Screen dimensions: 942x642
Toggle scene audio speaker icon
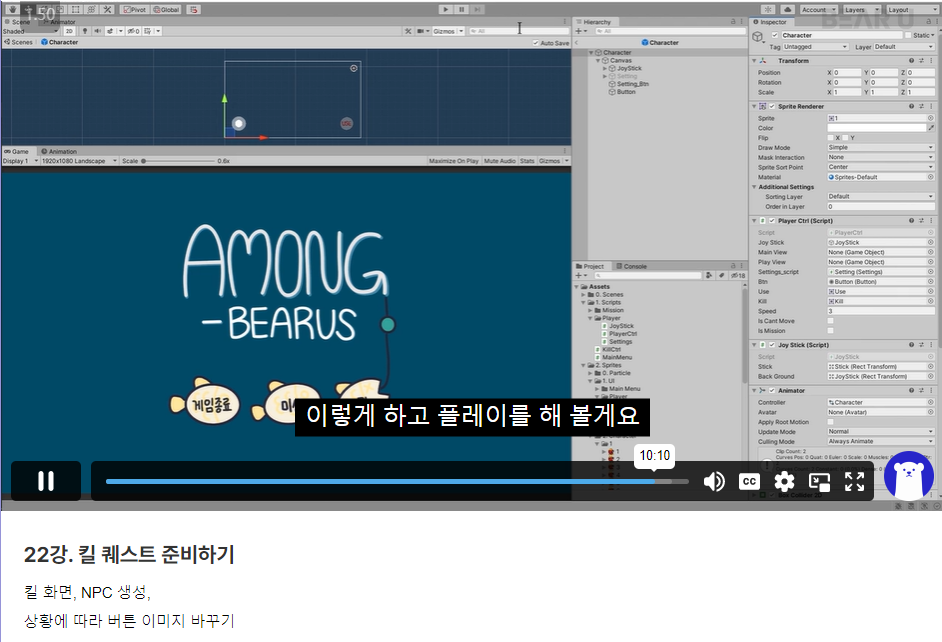tap(97, 31)
